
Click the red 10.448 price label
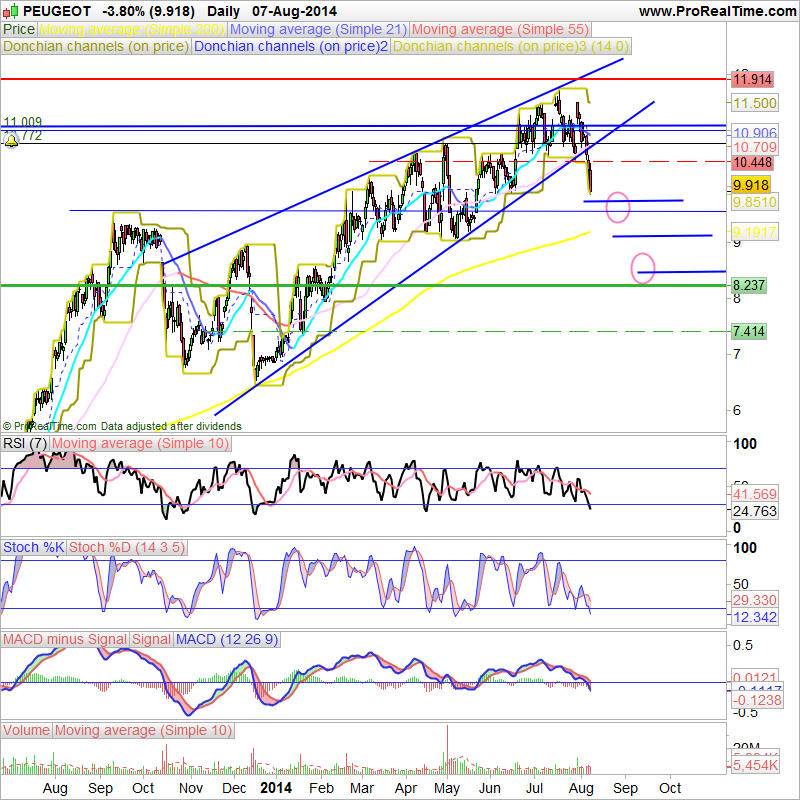753,163
